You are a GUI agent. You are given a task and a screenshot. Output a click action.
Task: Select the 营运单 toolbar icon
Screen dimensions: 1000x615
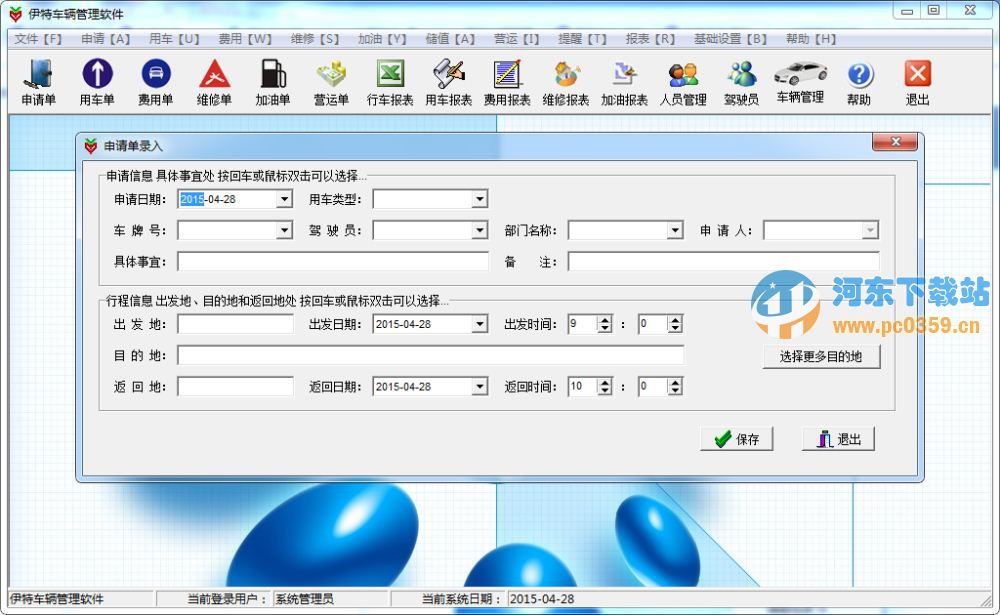click(x=331, y=80)
